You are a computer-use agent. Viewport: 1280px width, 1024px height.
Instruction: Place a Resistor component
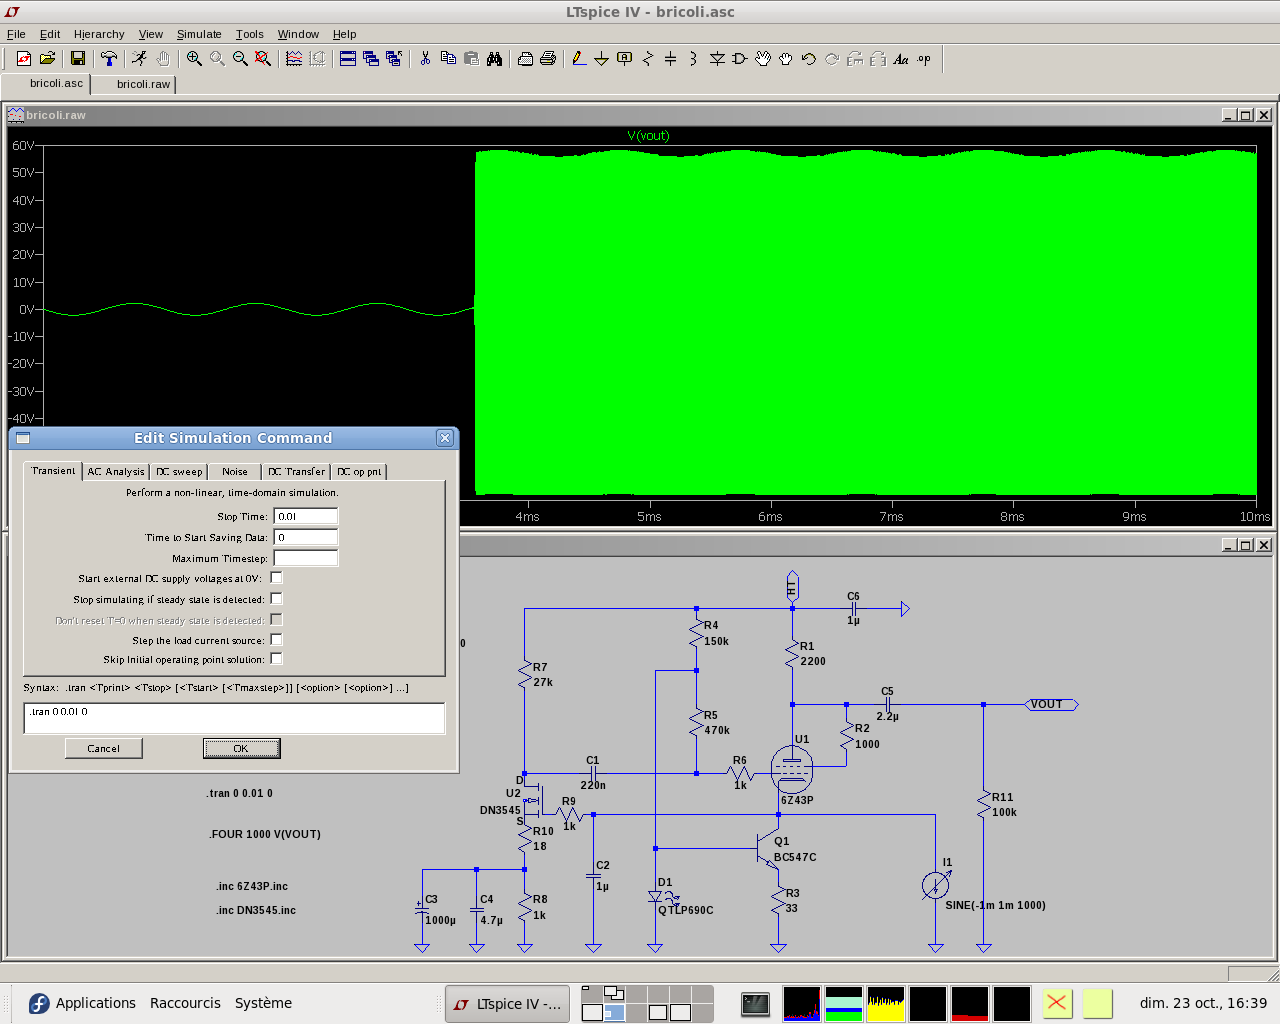(648, 59)
